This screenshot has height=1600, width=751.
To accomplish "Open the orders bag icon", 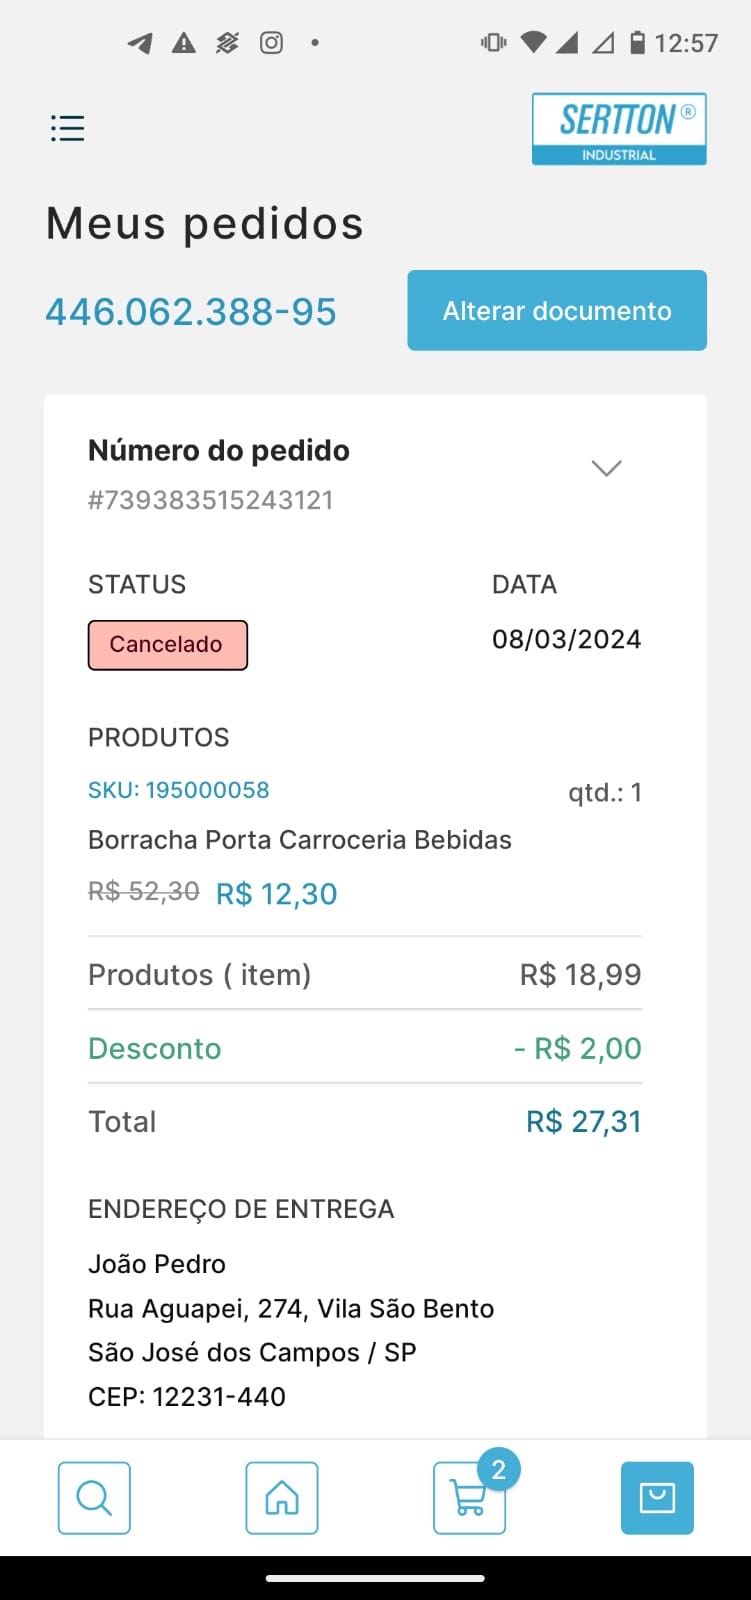I will tap(657, 1497).
